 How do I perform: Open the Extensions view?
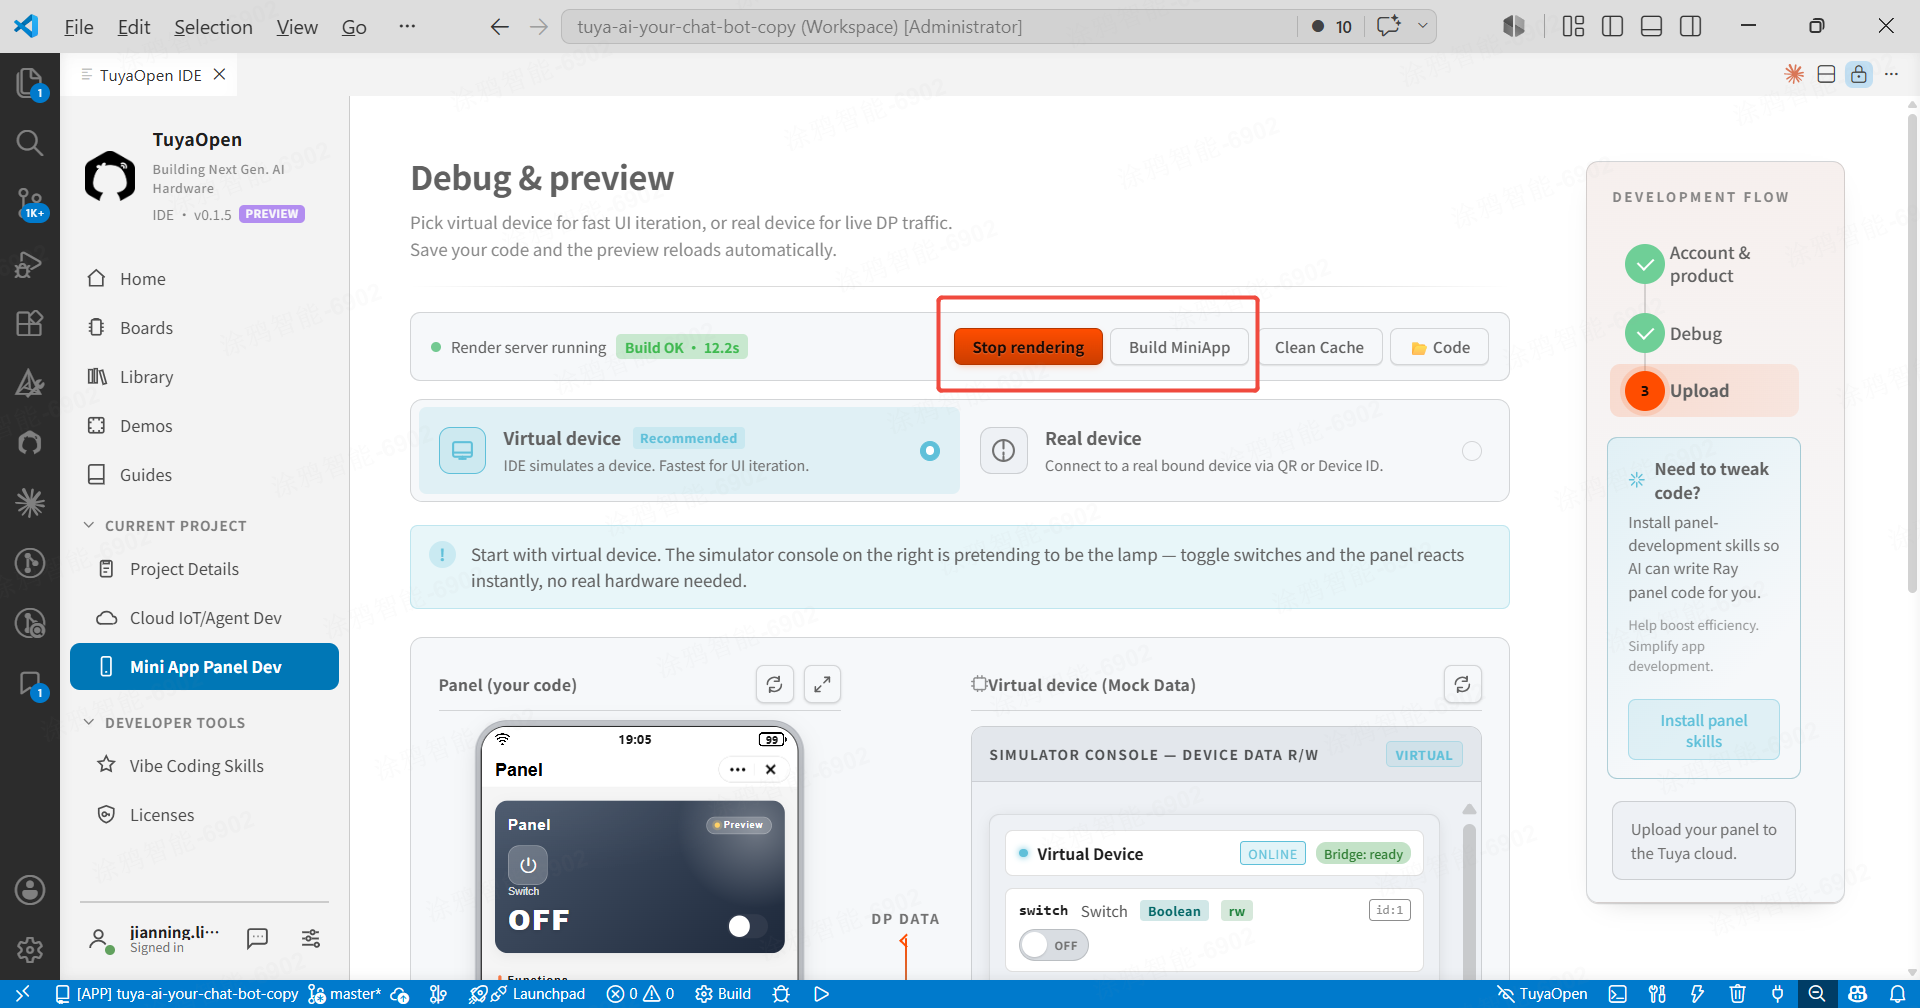pyautogui.click(x=30, y=323)
